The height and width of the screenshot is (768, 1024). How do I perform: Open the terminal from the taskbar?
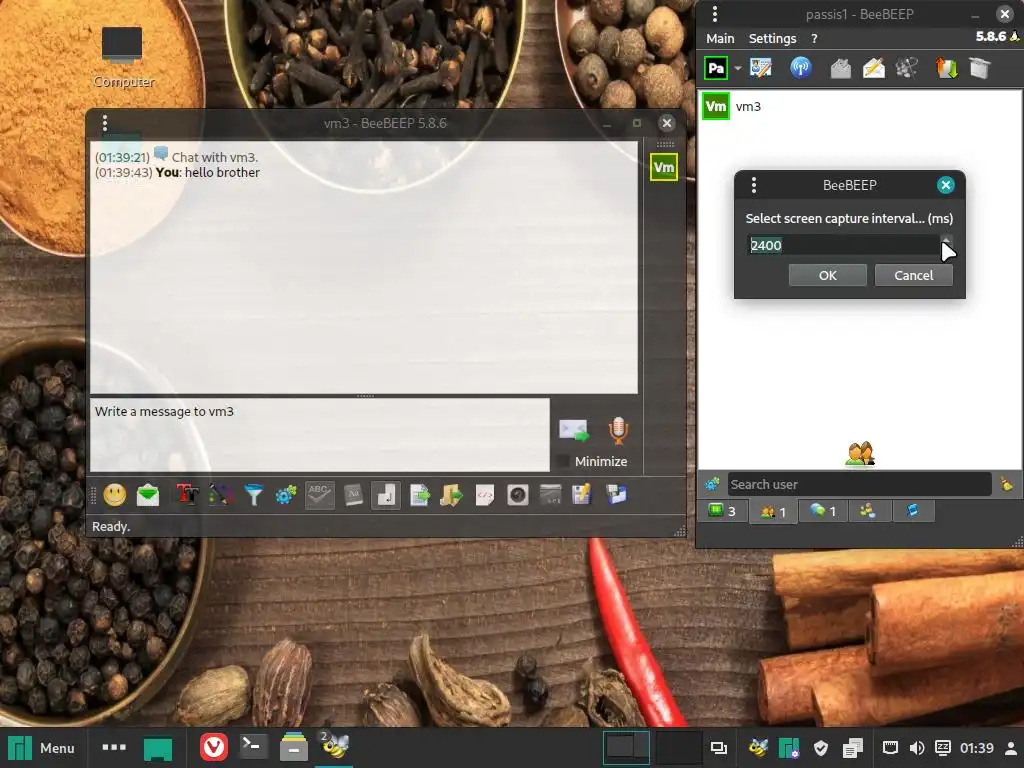point(253,747)
